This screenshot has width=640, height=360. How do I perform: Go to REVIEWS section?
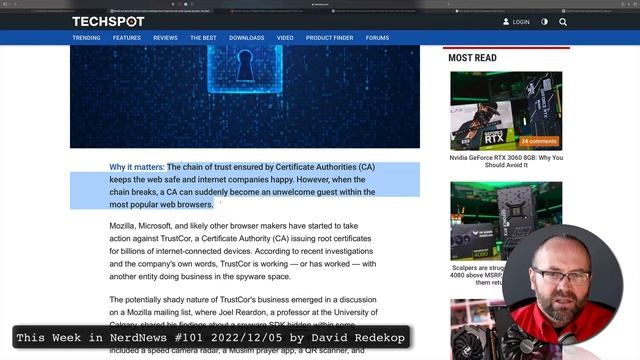[165, 38]
